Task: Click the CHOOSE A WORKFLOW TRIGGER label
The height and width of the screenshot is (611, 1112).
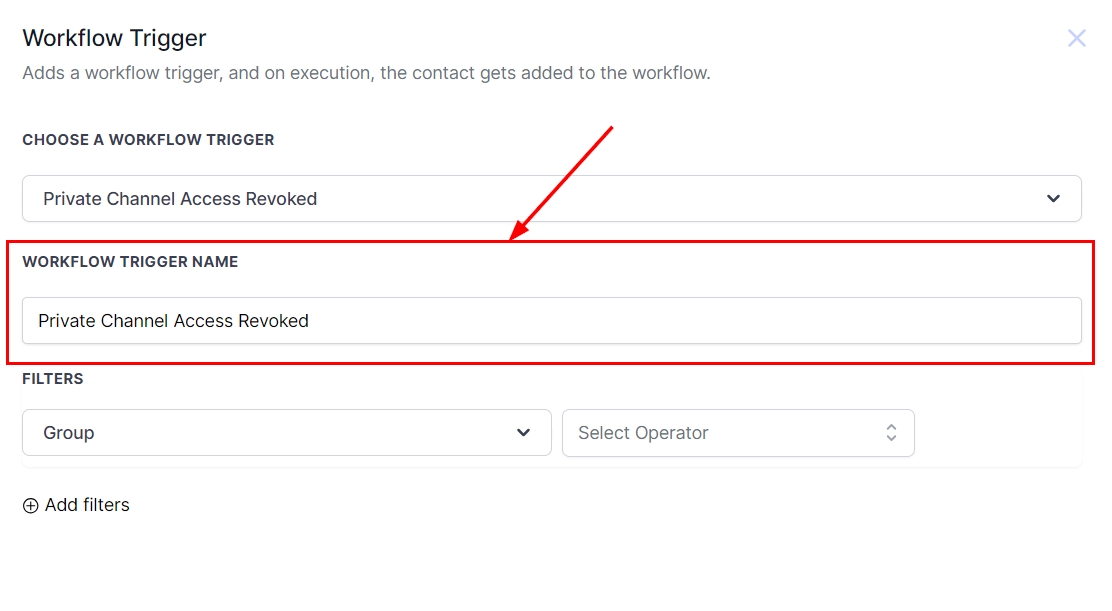Action: click(x=148, y=140)
